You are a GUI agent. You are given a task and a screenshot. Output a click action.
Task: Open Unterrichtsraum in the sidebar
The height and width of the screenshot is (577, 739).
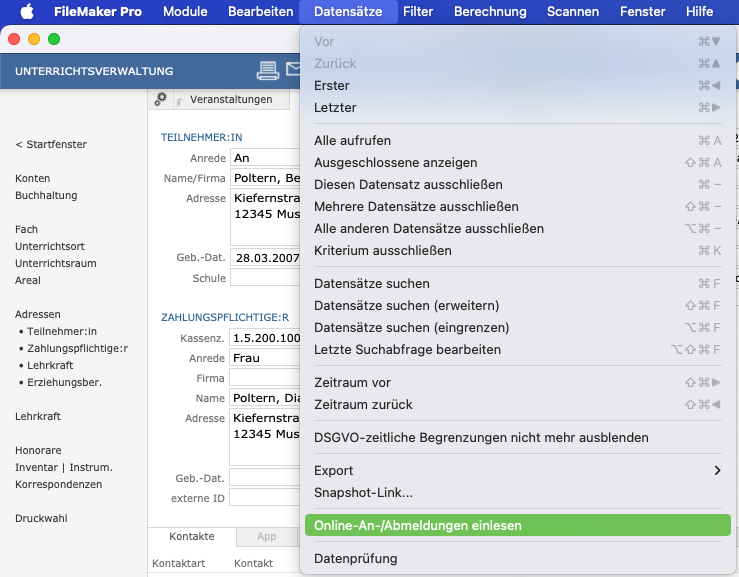[56, 263]
